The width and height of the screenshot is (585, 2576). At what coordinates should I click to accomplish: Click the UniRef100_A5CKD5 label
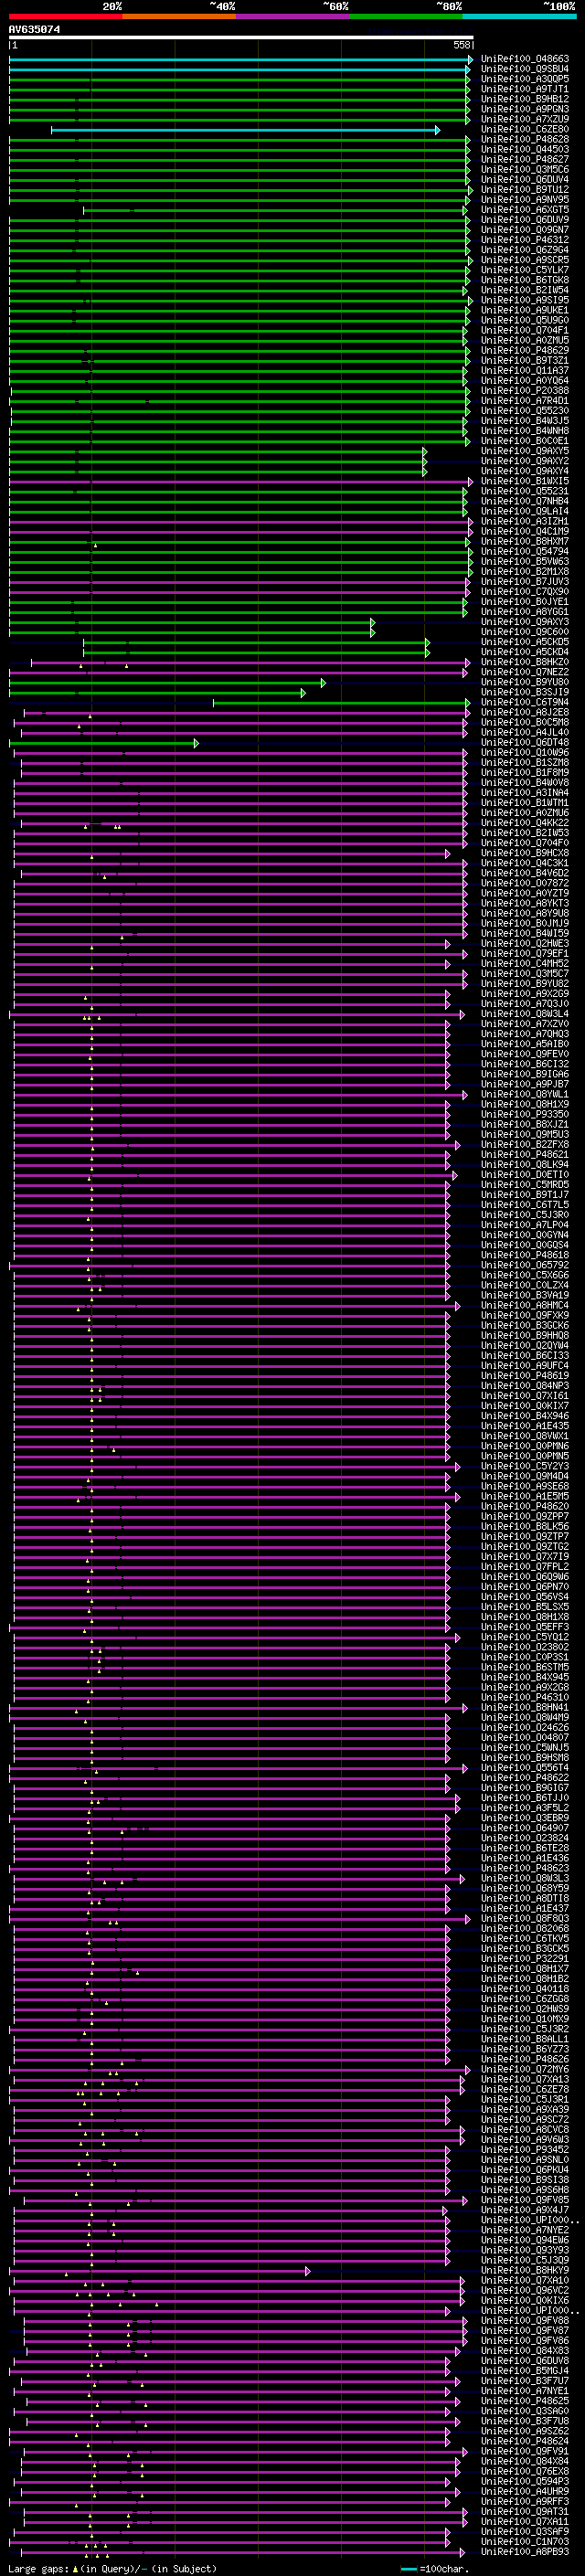pos(525,642)
